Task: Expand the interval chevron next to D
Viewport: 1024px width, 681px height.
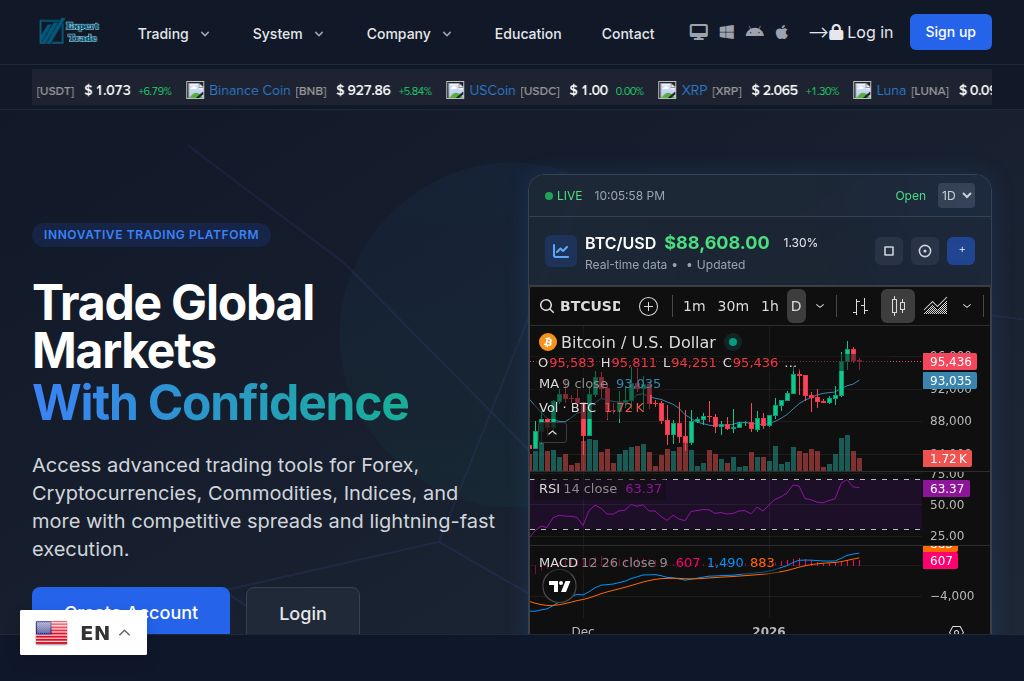Action: tap(818, 306)
